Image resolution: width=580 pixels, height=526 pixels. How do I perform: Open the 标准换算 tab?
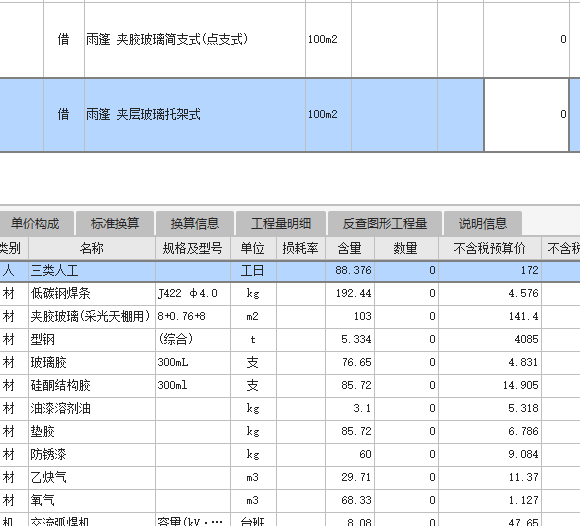click(115, 223)
